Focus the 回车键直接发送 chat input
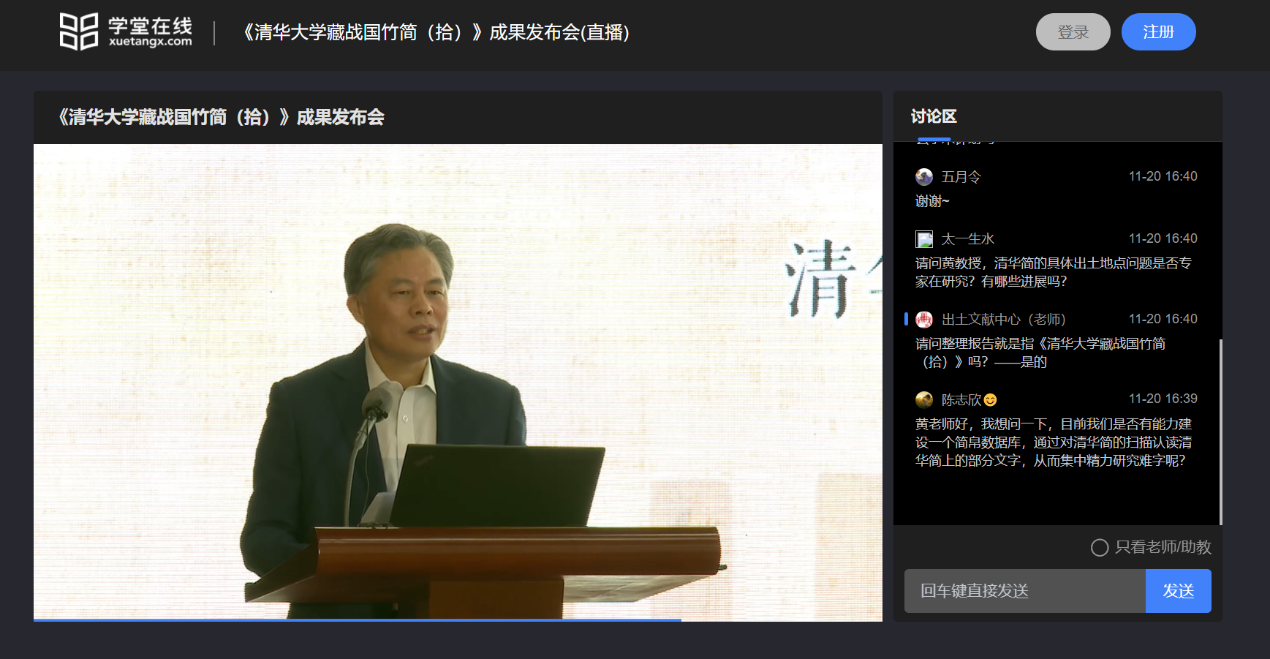 click(x=1024, y=591)
